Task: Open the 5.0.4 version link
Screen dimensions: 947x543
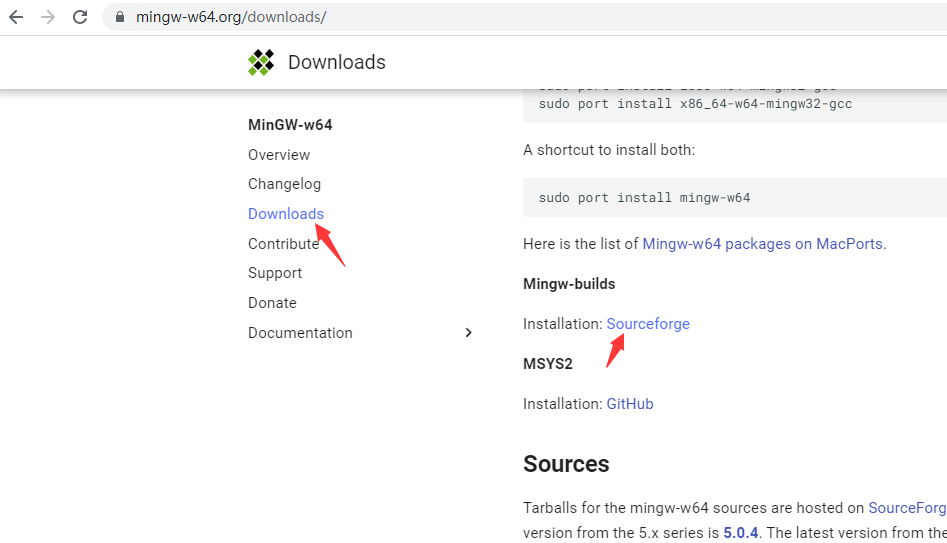Action: 740,533
